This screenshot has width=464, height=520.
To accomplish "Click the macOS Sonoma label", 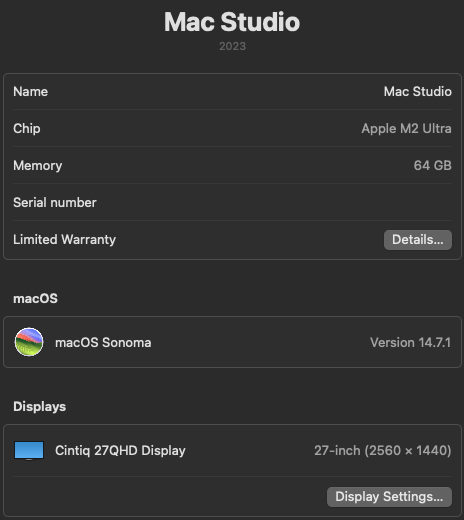I will 103,342.
